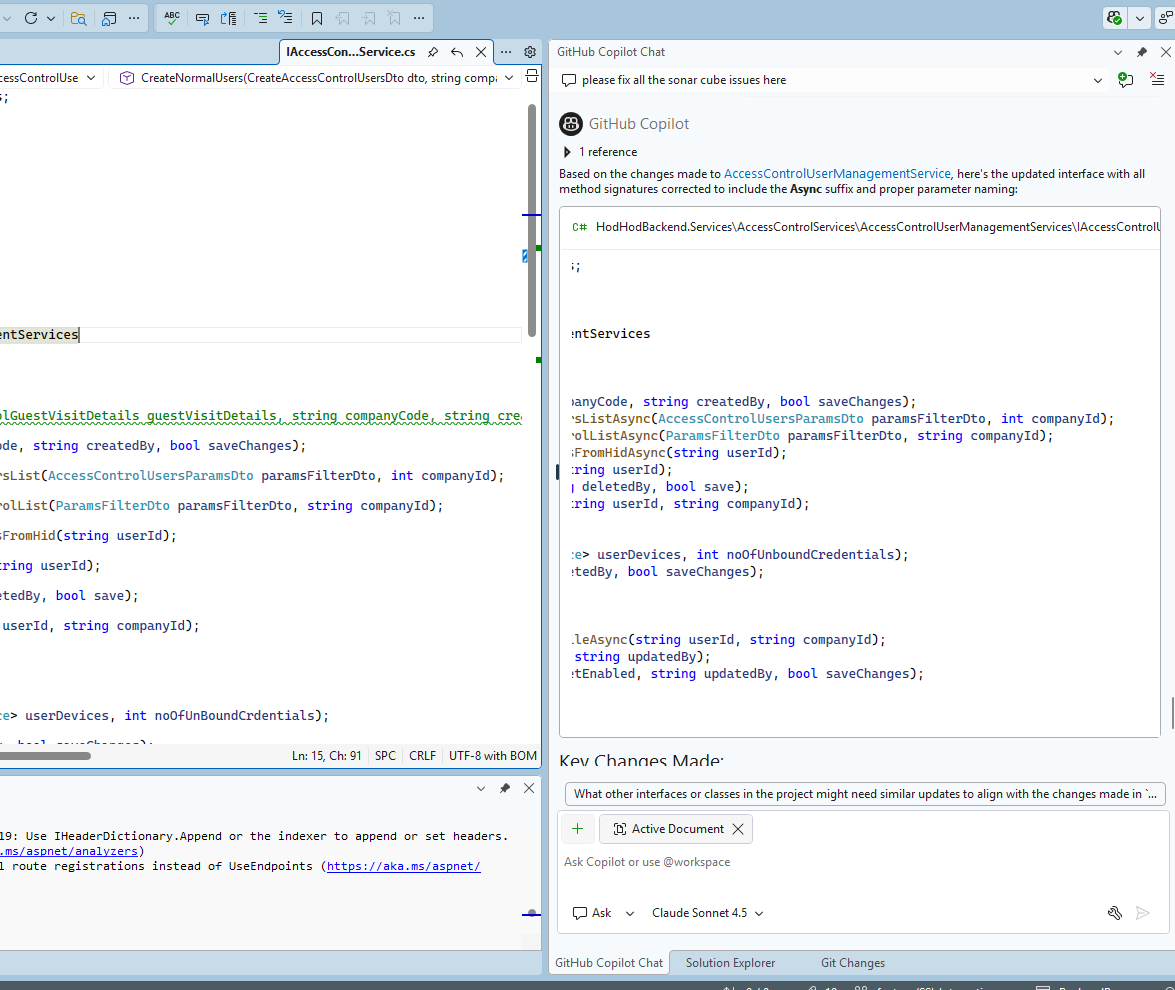Open the Claude Sonnet 4.5 model dropdown

707,913
